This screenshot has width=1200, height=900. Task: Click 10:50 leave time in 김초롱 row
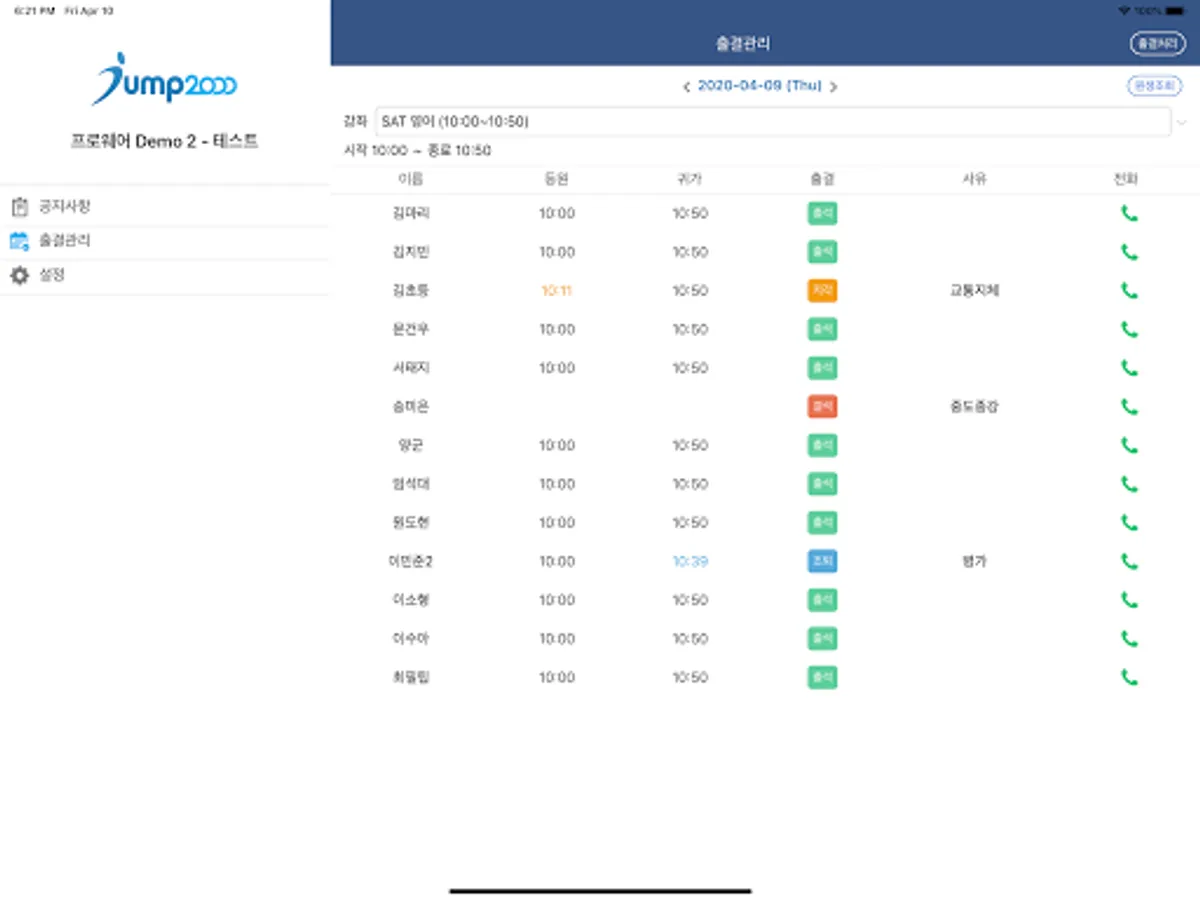tap(690, 291)
